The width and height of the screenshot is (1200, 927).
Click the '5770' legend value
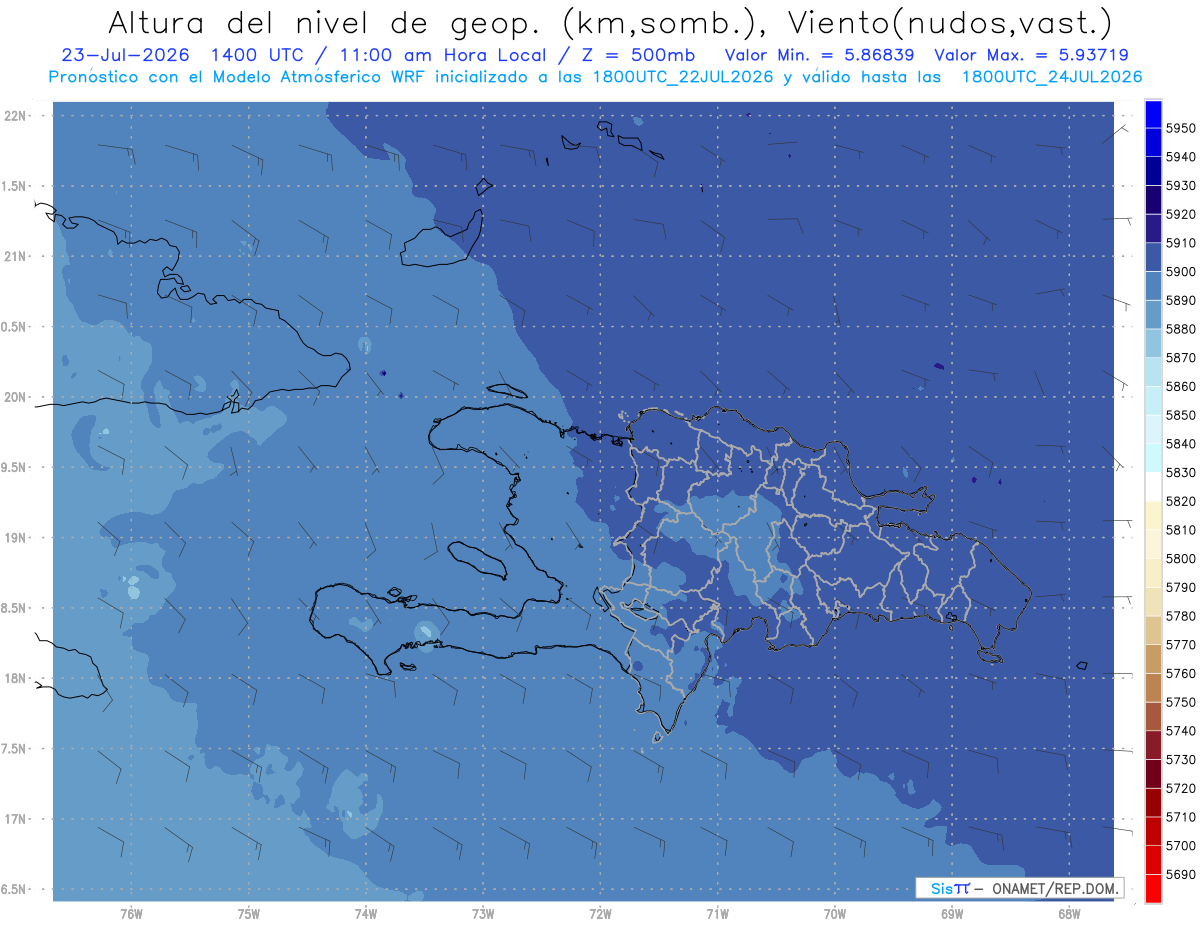click(x=1181, y=645)
